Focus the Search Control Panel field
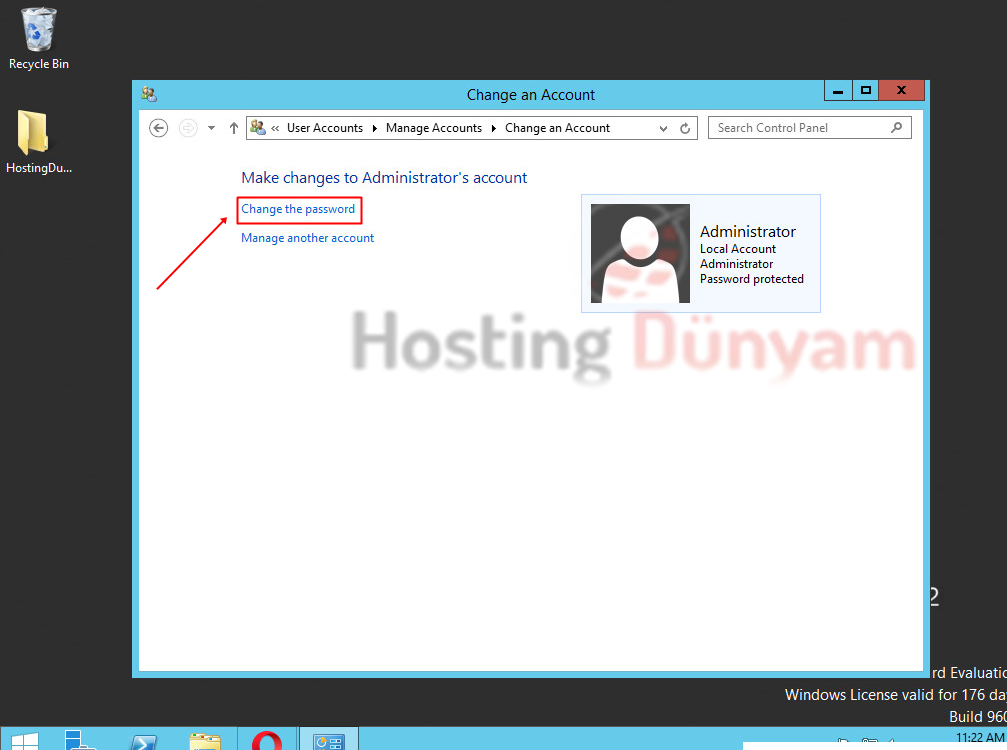 click(809, 128)
